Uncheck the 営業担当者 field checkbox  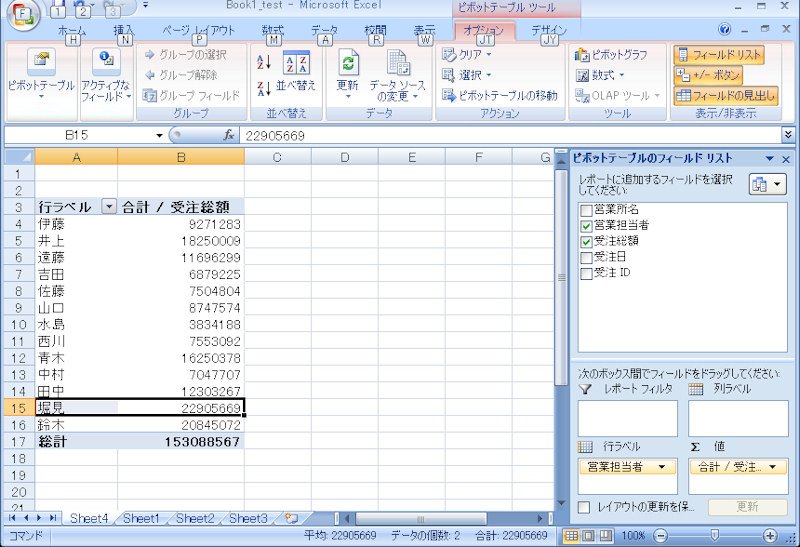[x=586, y=226]
